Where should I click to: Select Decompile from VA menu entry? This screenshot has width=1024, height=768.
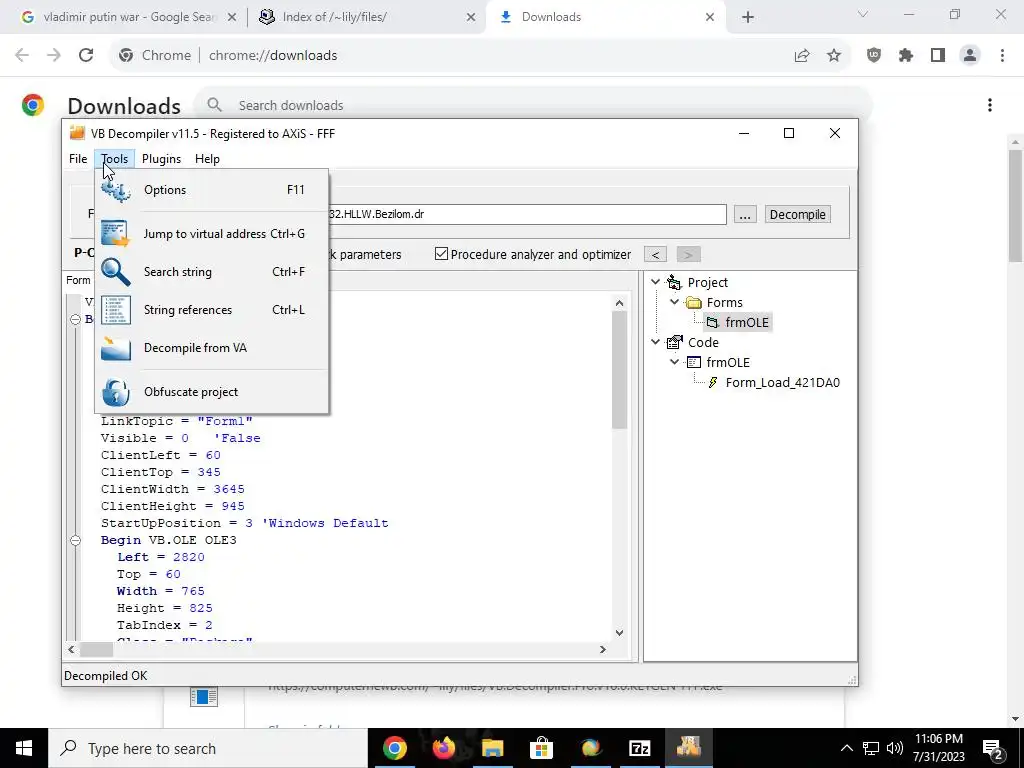tap(212, 347)
